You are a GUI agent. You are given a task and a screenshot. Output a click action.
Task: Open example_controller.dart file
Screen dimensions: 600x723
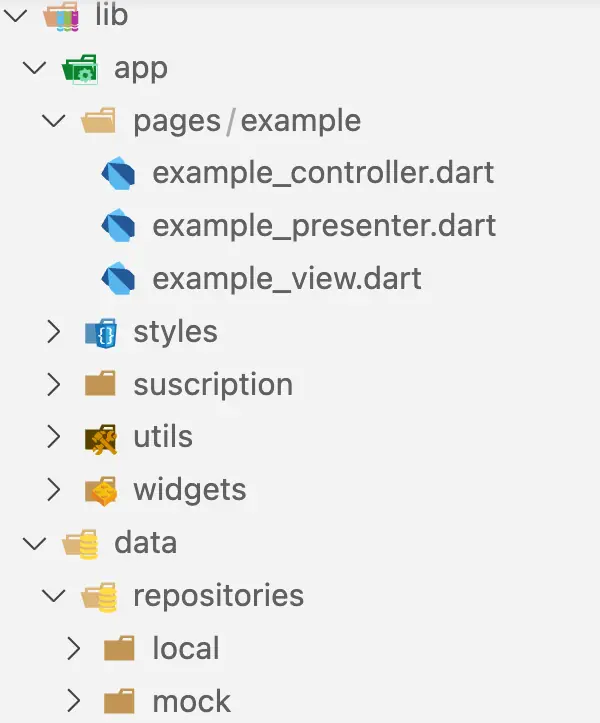[x=323, y=174]
